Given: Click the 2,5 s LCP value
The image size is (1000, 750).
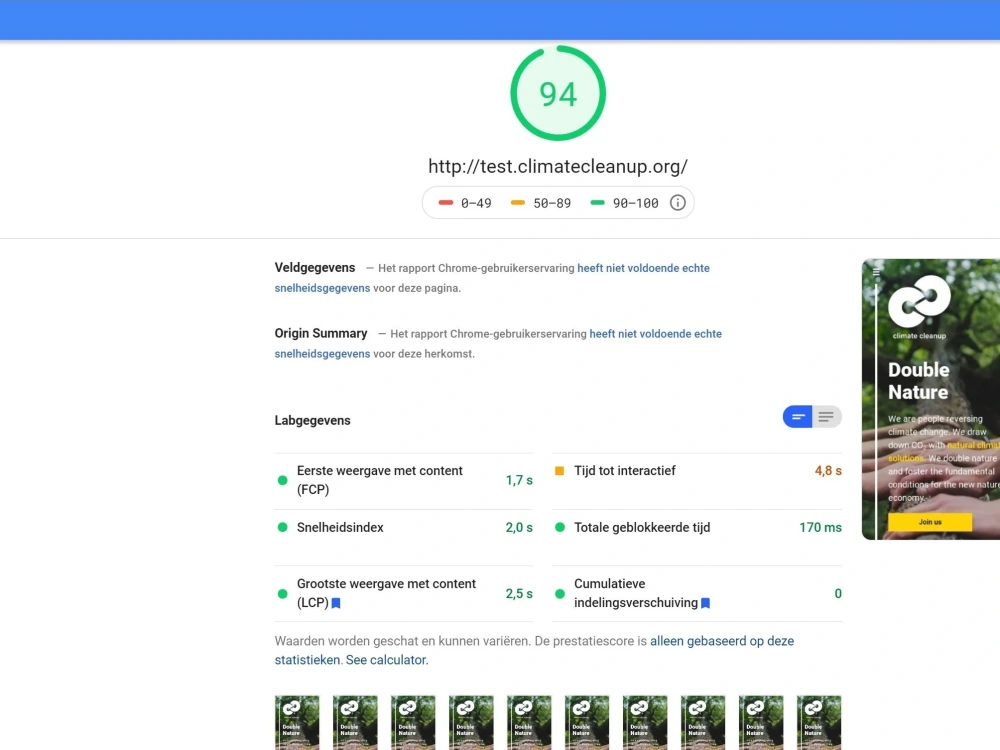Looking at the screenshot, I should [519, 594].
